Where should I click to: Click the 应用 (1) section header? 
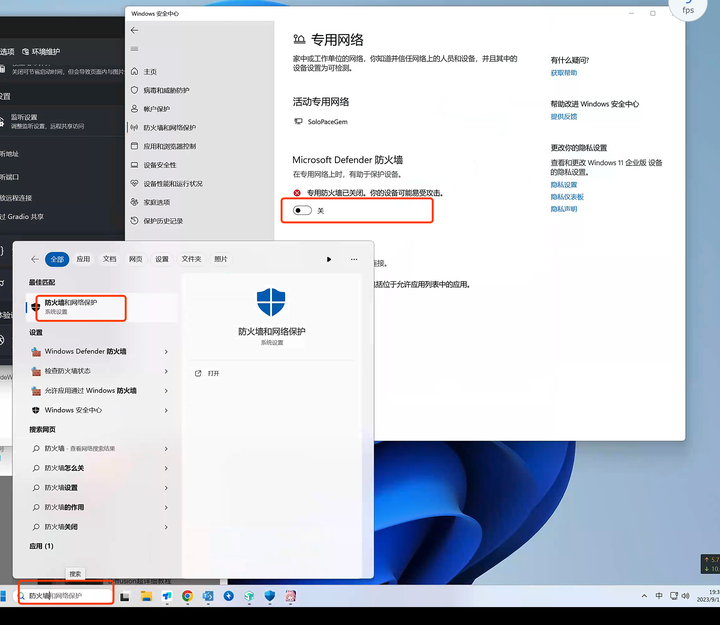click(41, 546)
